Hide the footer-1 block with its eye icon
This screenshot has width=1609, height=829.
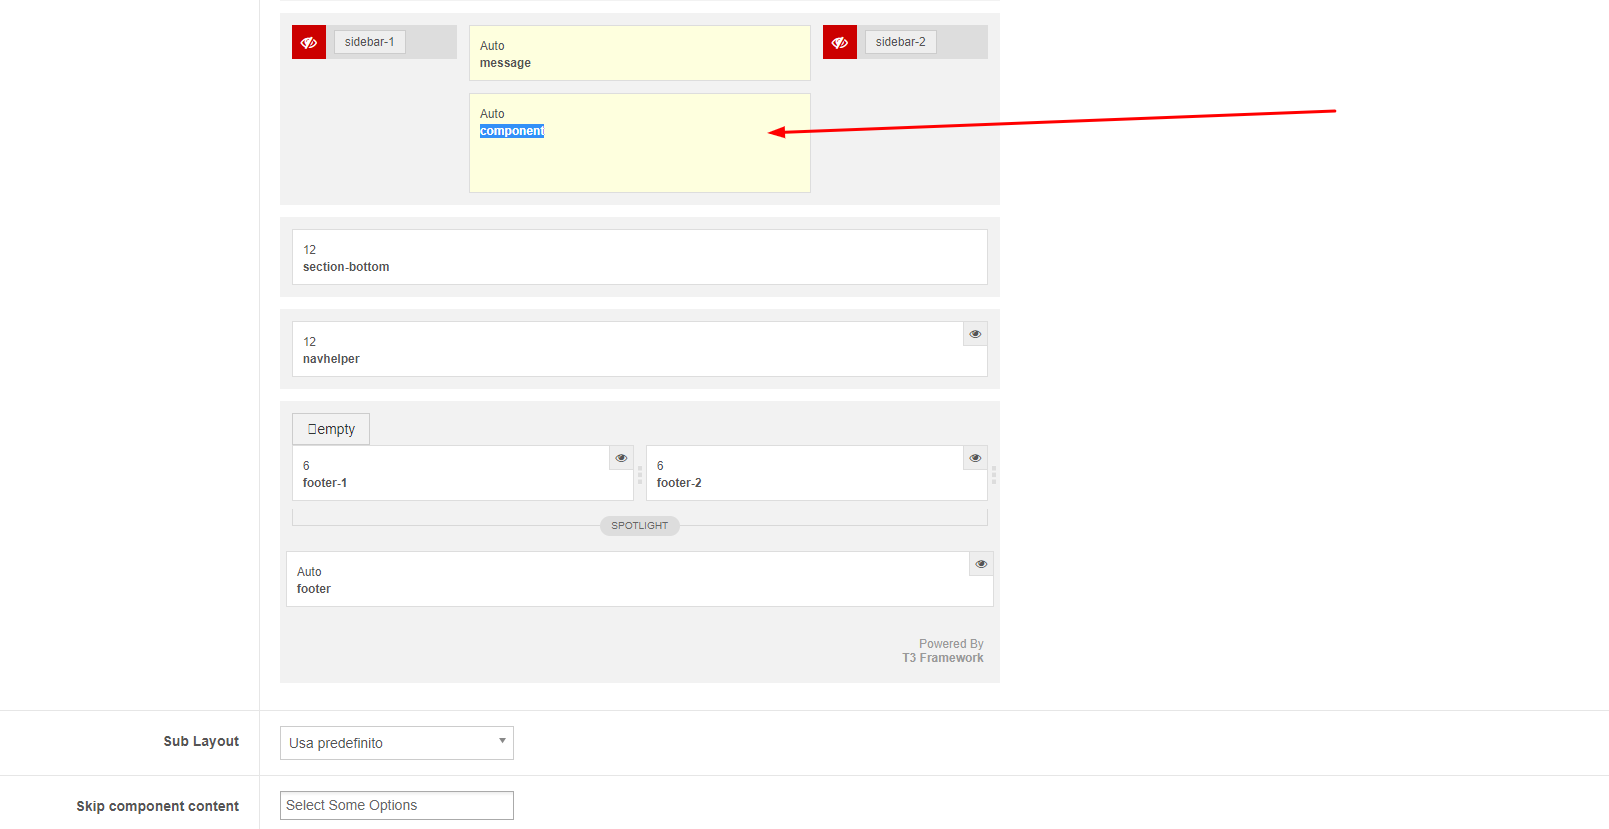click(x=621, y=458)
